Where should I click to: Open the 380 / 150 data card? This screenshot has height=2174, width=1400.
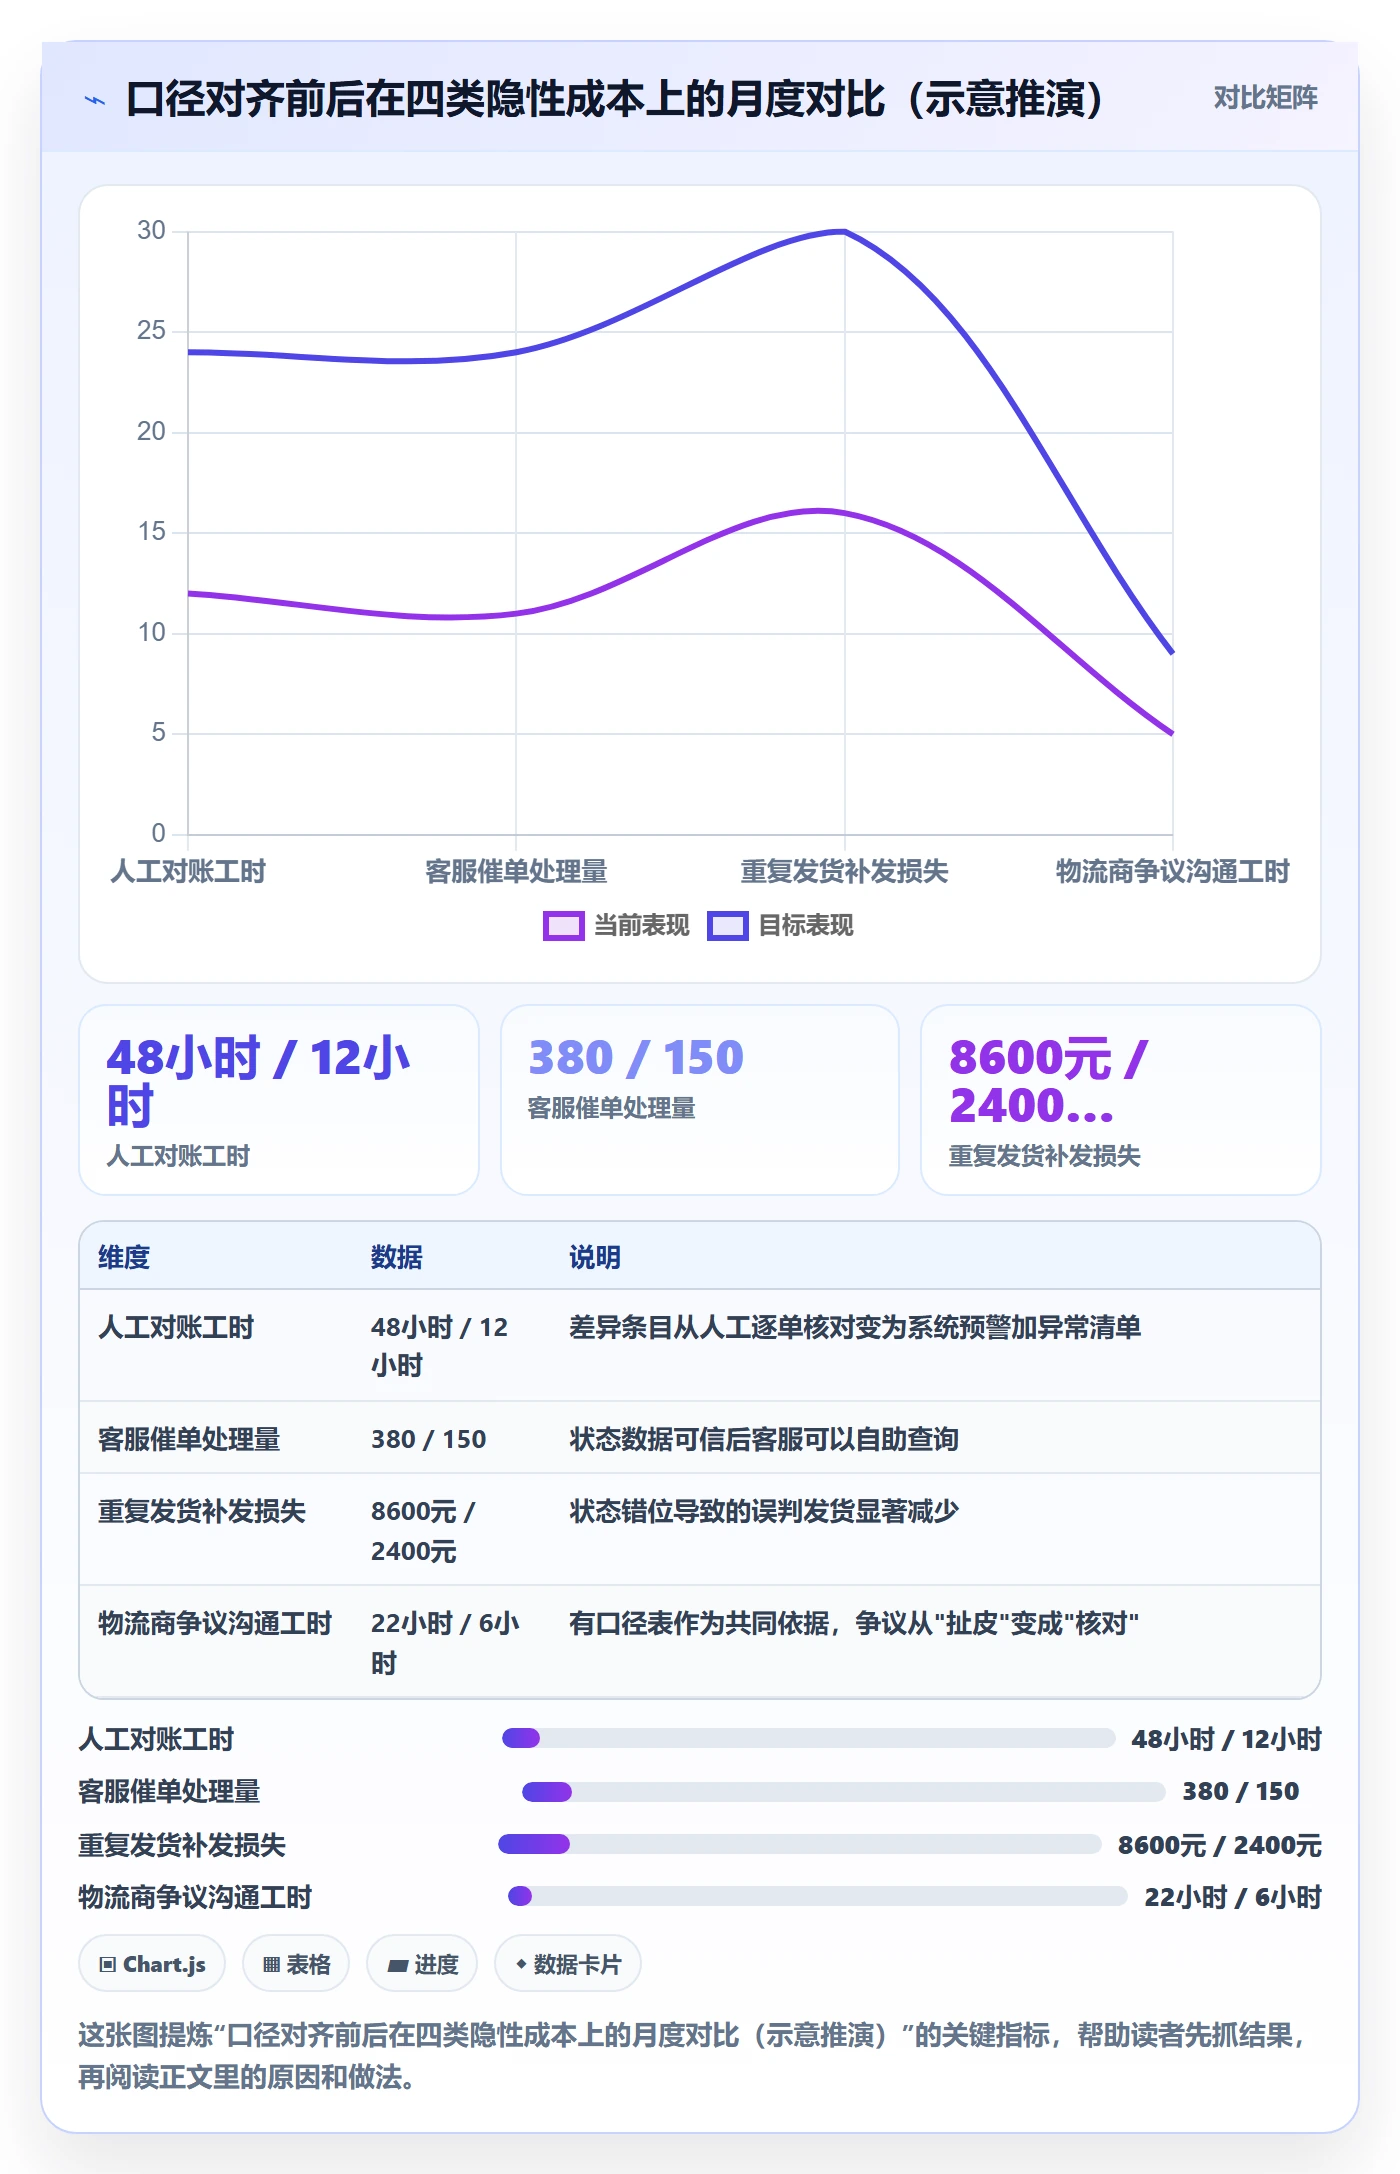700,1100
